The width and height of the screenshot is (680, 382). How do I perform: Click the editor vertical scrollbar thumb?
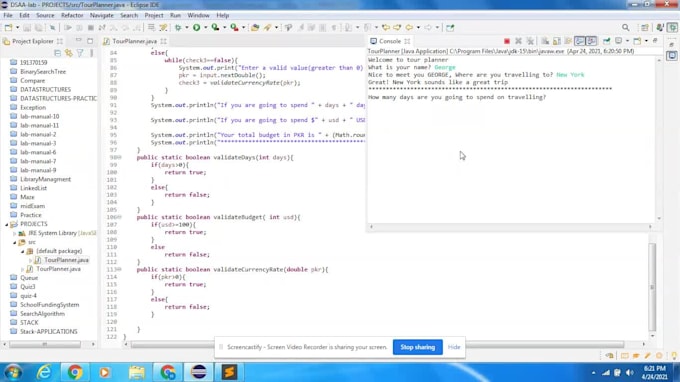point(652,286)
